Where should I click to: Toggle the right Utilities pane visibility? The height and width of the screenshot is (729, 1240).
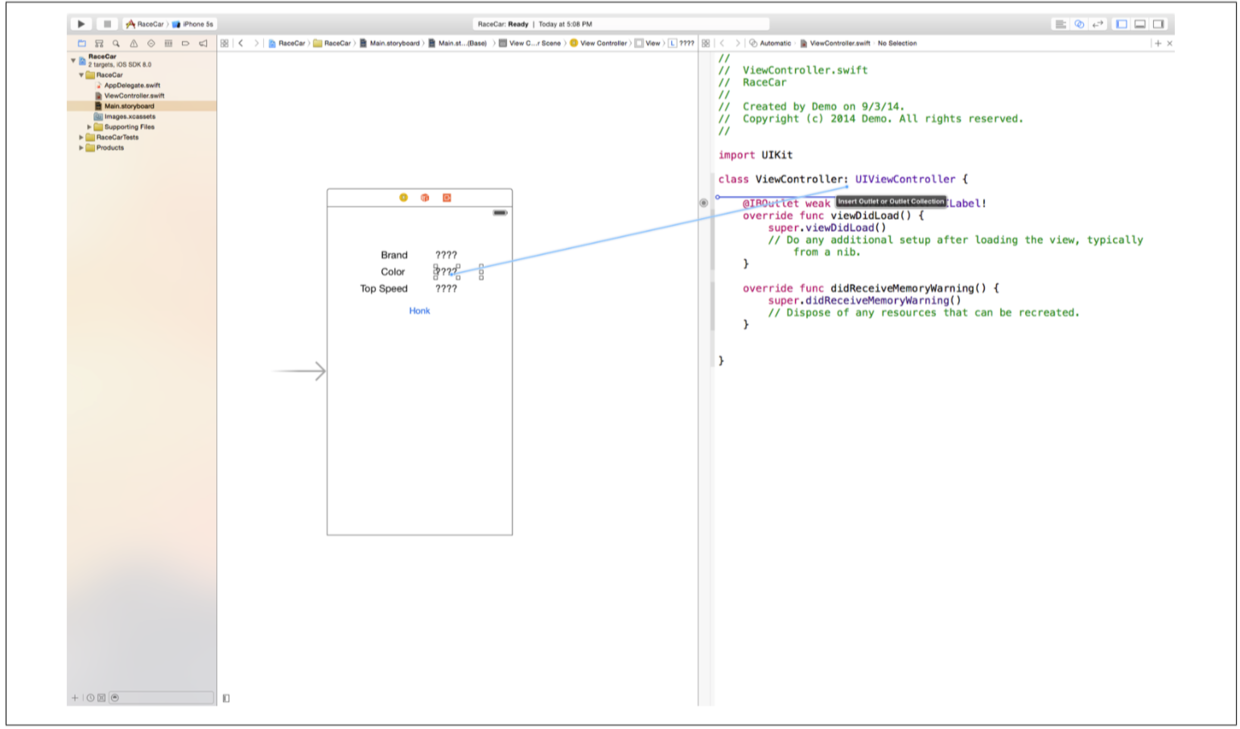(x=1158, y=24)
